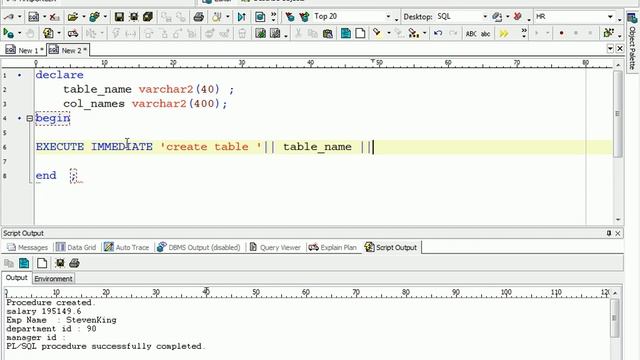
Task: Open the DBMS Output (disabled) tab
Action: (x=198, y=247)
